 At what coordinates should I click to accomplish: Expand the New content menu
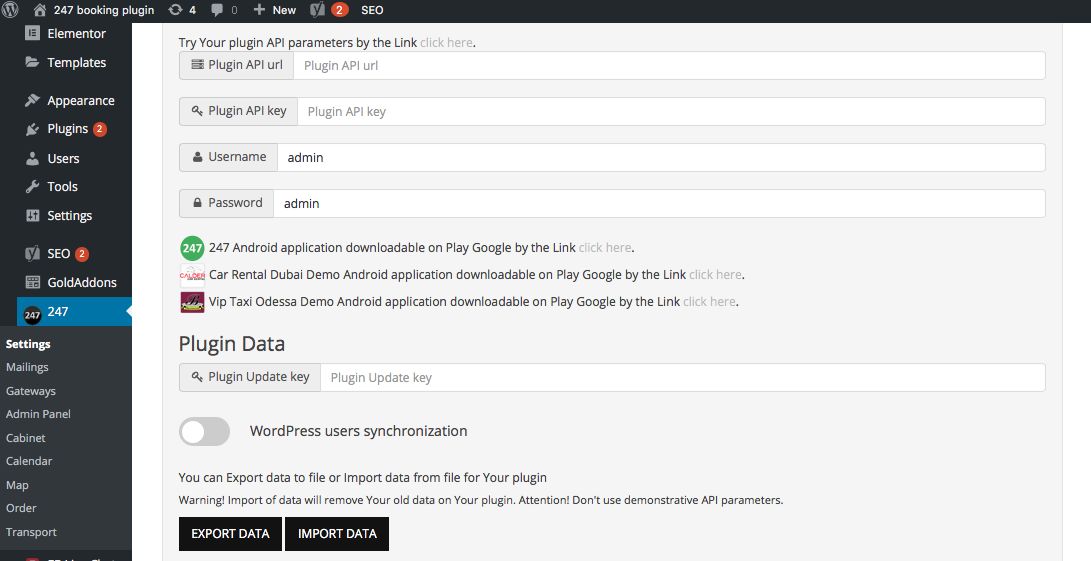coord(275,10)
